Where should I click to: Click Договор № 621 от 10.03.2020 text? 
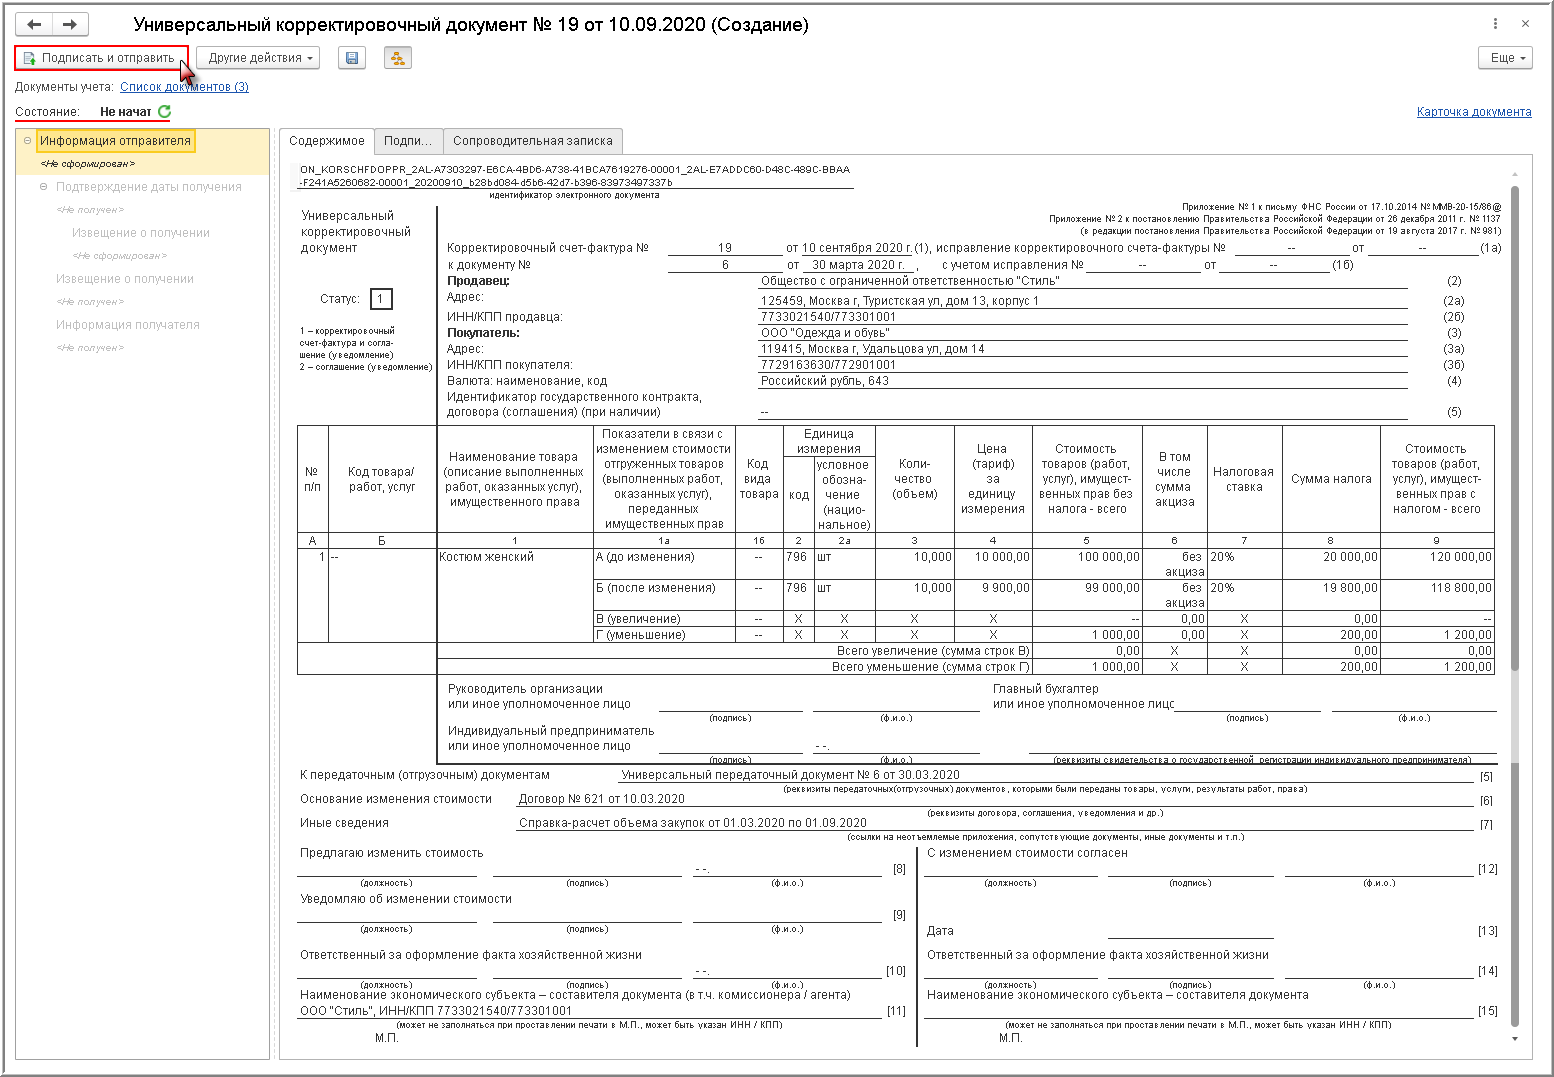[601, 799]
